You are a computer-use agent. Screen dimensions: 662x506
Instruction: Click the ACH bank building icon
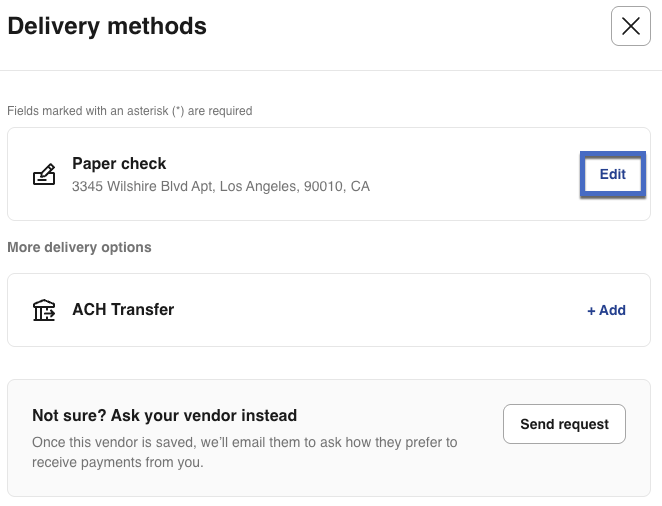tap(44, 310)
